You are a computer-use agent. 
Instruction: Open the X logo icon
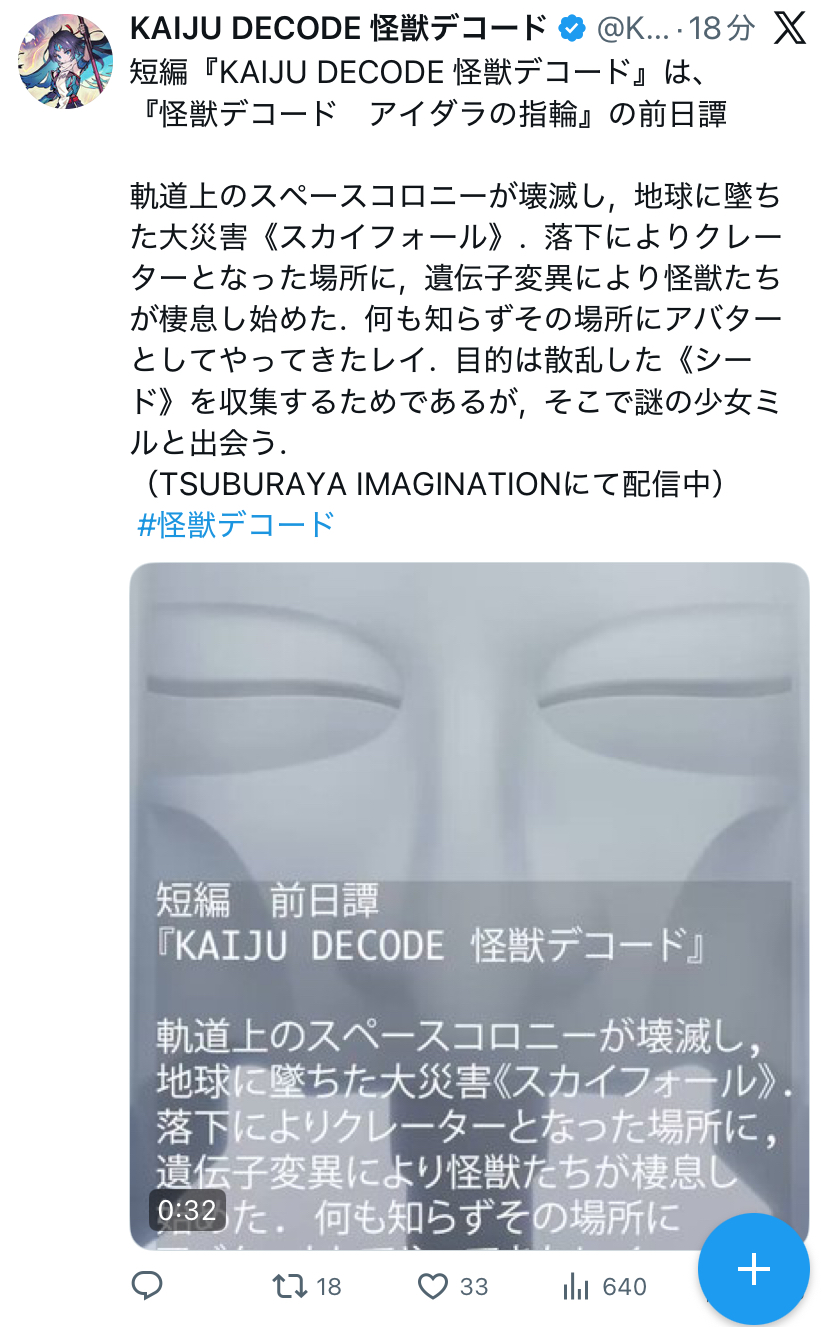point(790,29)
